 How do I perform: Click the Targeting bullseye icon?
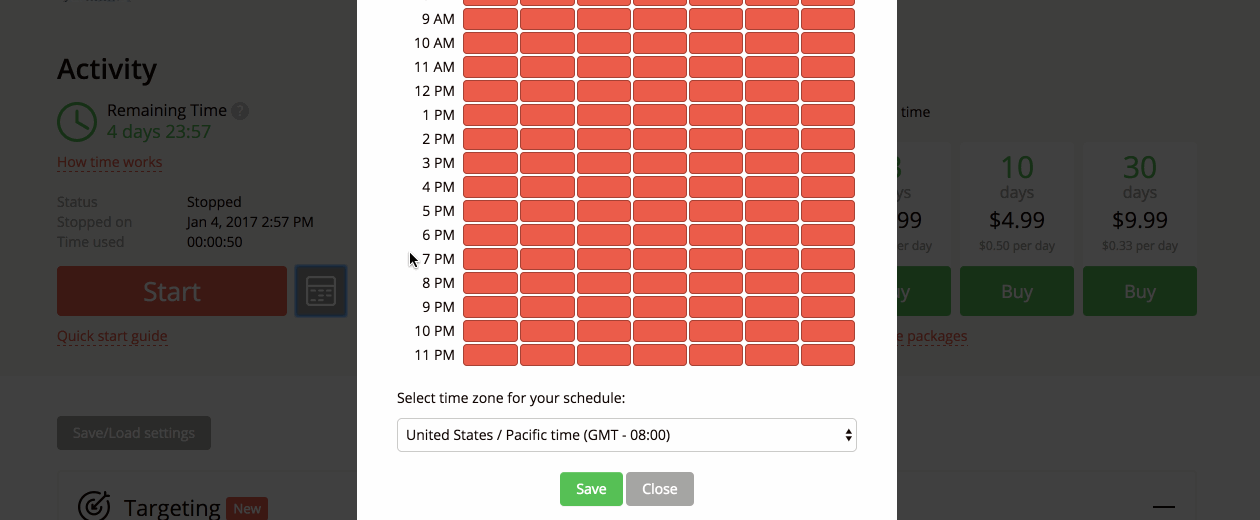pyautogui.click(x=93, y=506)
